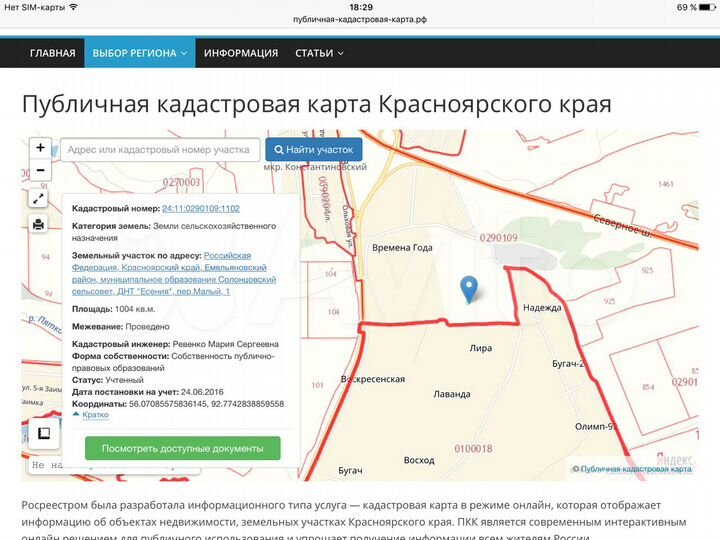Click Посмотреть доступные документы button

(183, 448)
